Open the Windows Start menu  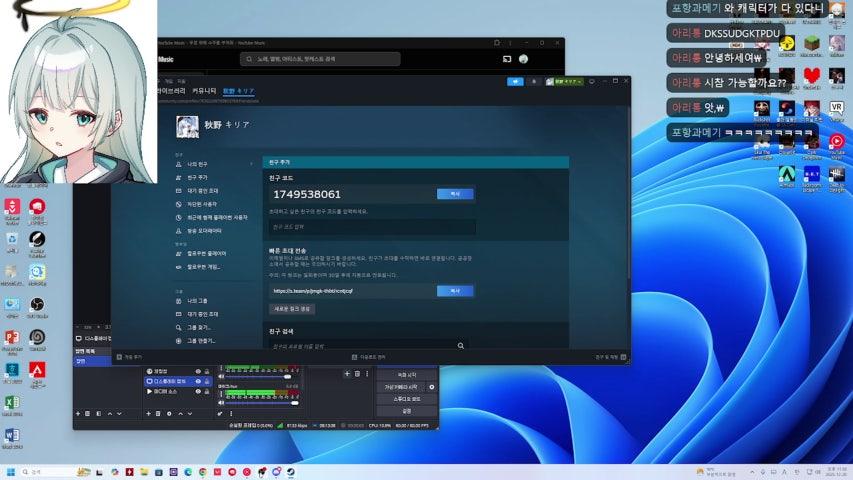[x=12, y=471]
